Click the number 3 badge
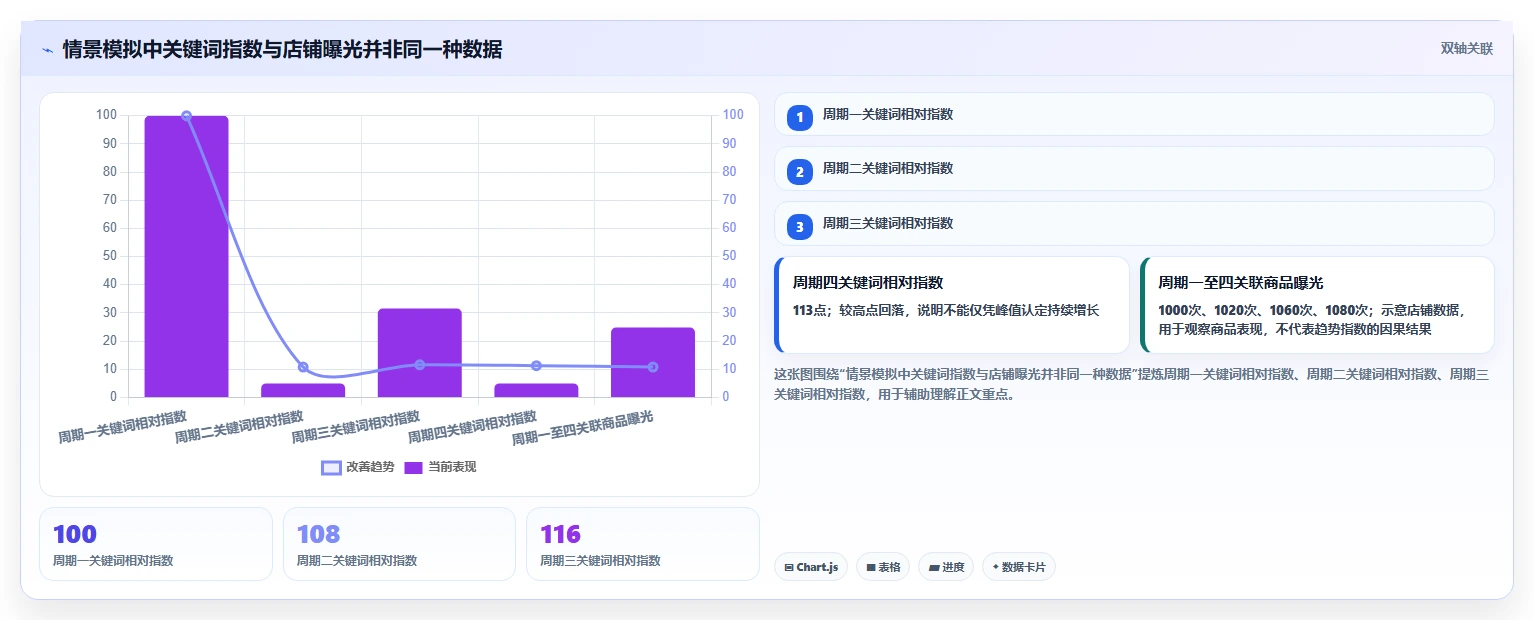Image resolution: width=1534 pixels, height=620 pixels. pos(800,227)
